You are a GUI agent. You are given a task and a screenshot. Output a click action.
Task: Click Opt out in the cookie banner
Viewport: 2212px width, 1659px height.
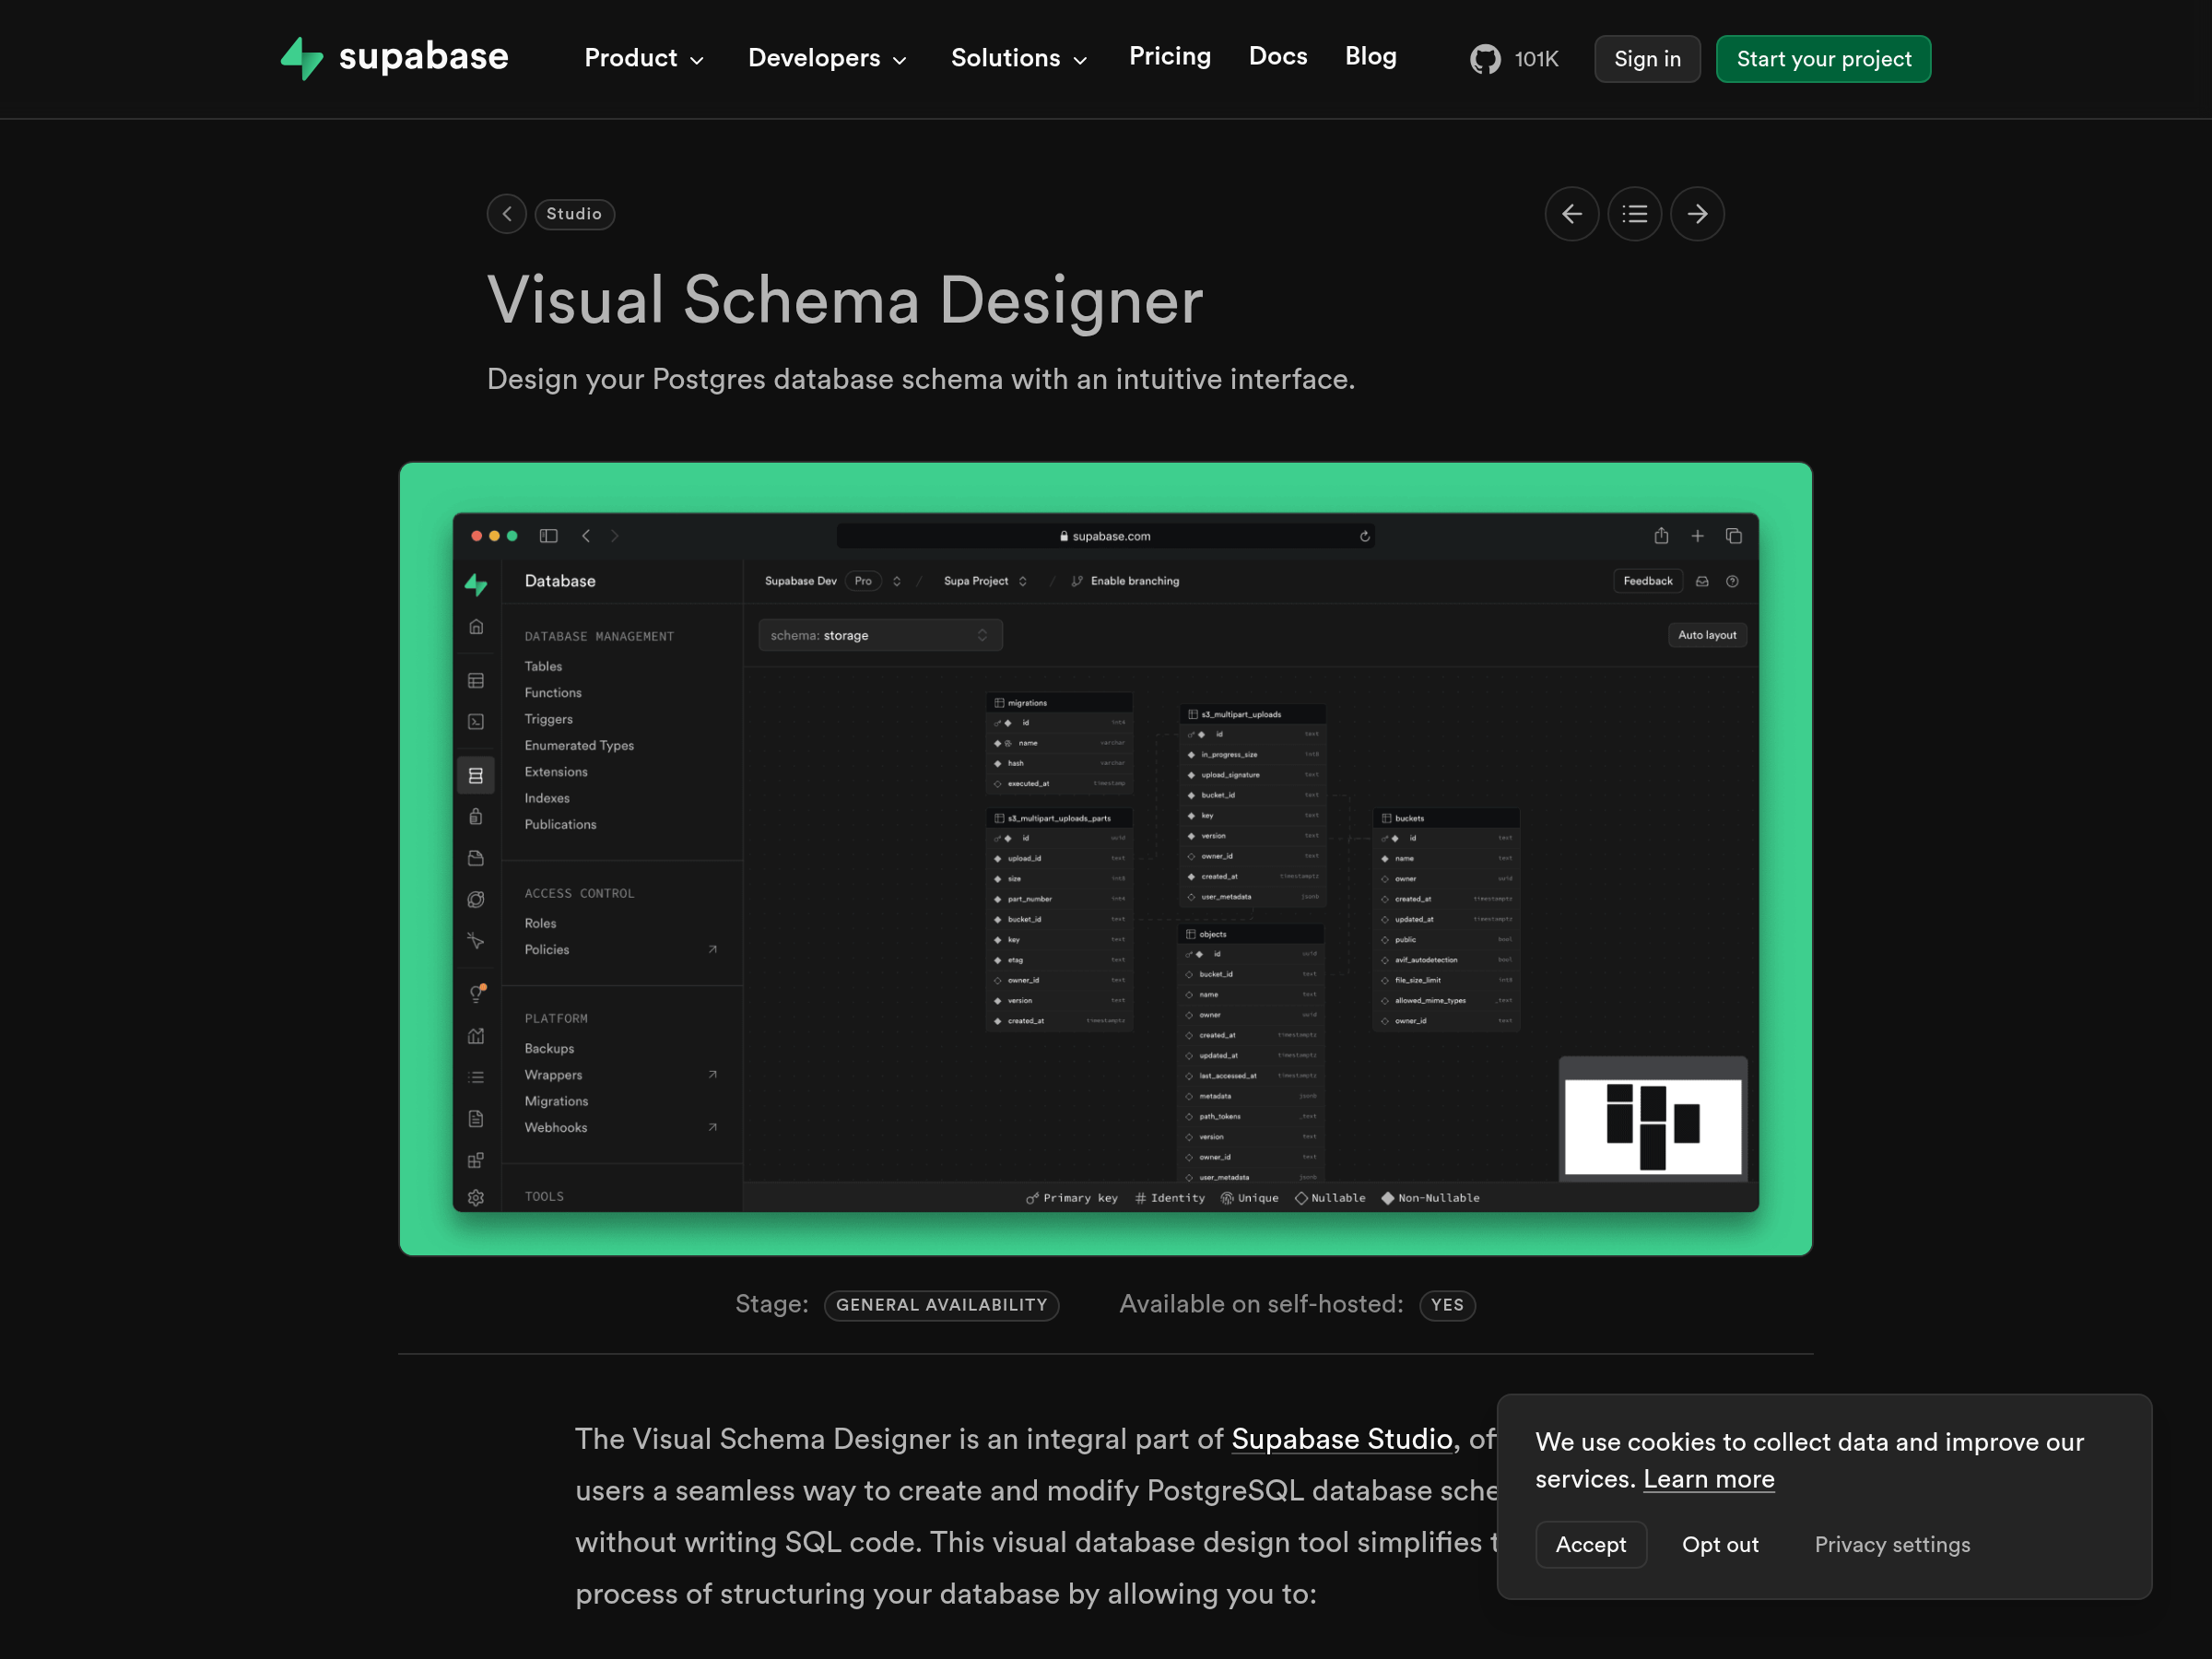click(x=1720, y=1545)
